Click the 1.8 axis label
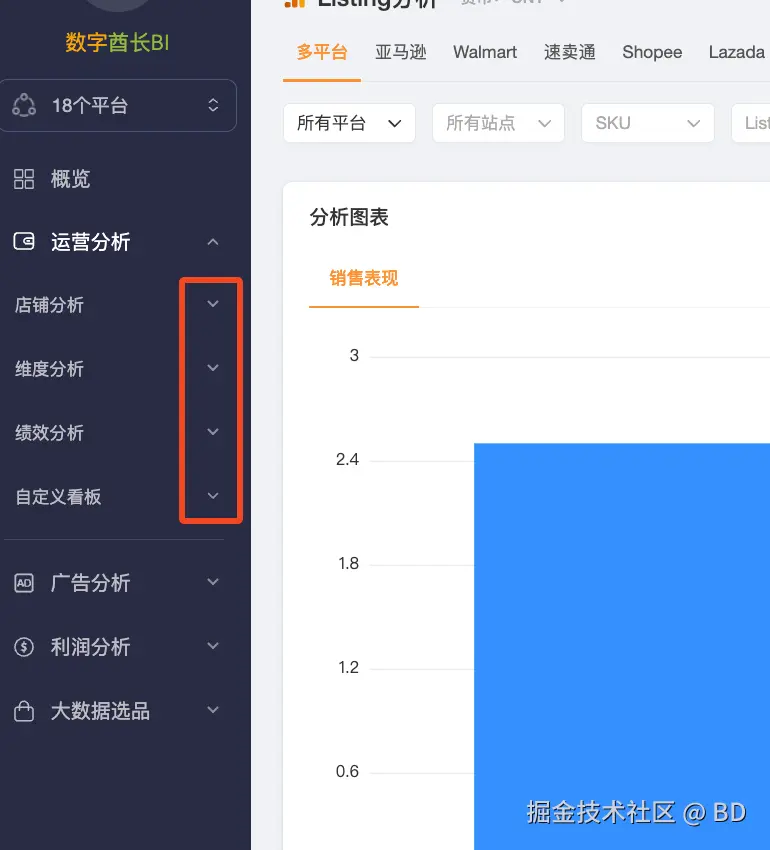770x850 pixels. point(348,564)
